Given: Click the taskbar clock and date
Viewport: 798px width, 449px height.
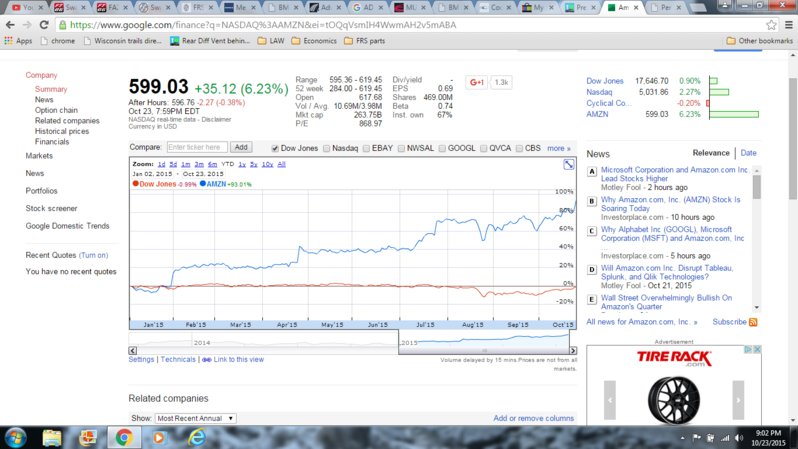Looking at the screenshot, I should tap(768, 438).
